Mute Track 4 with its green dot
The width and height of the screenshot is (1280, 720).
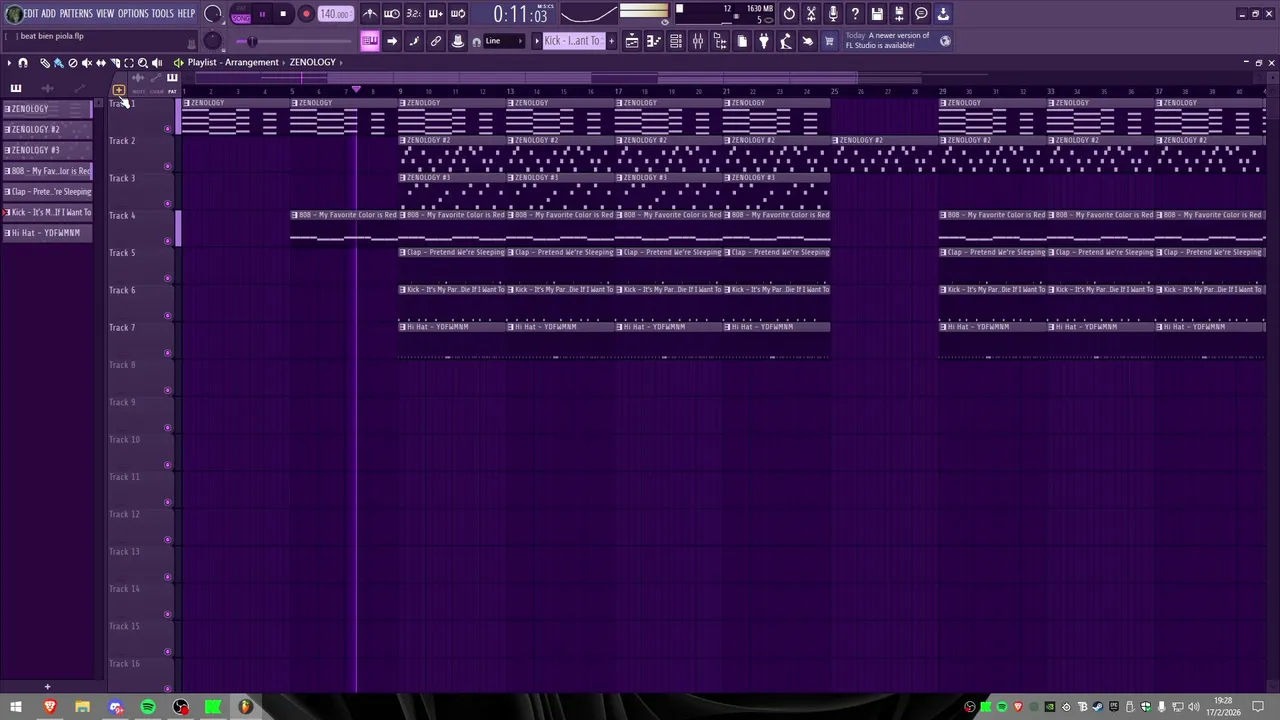[167, 241]
